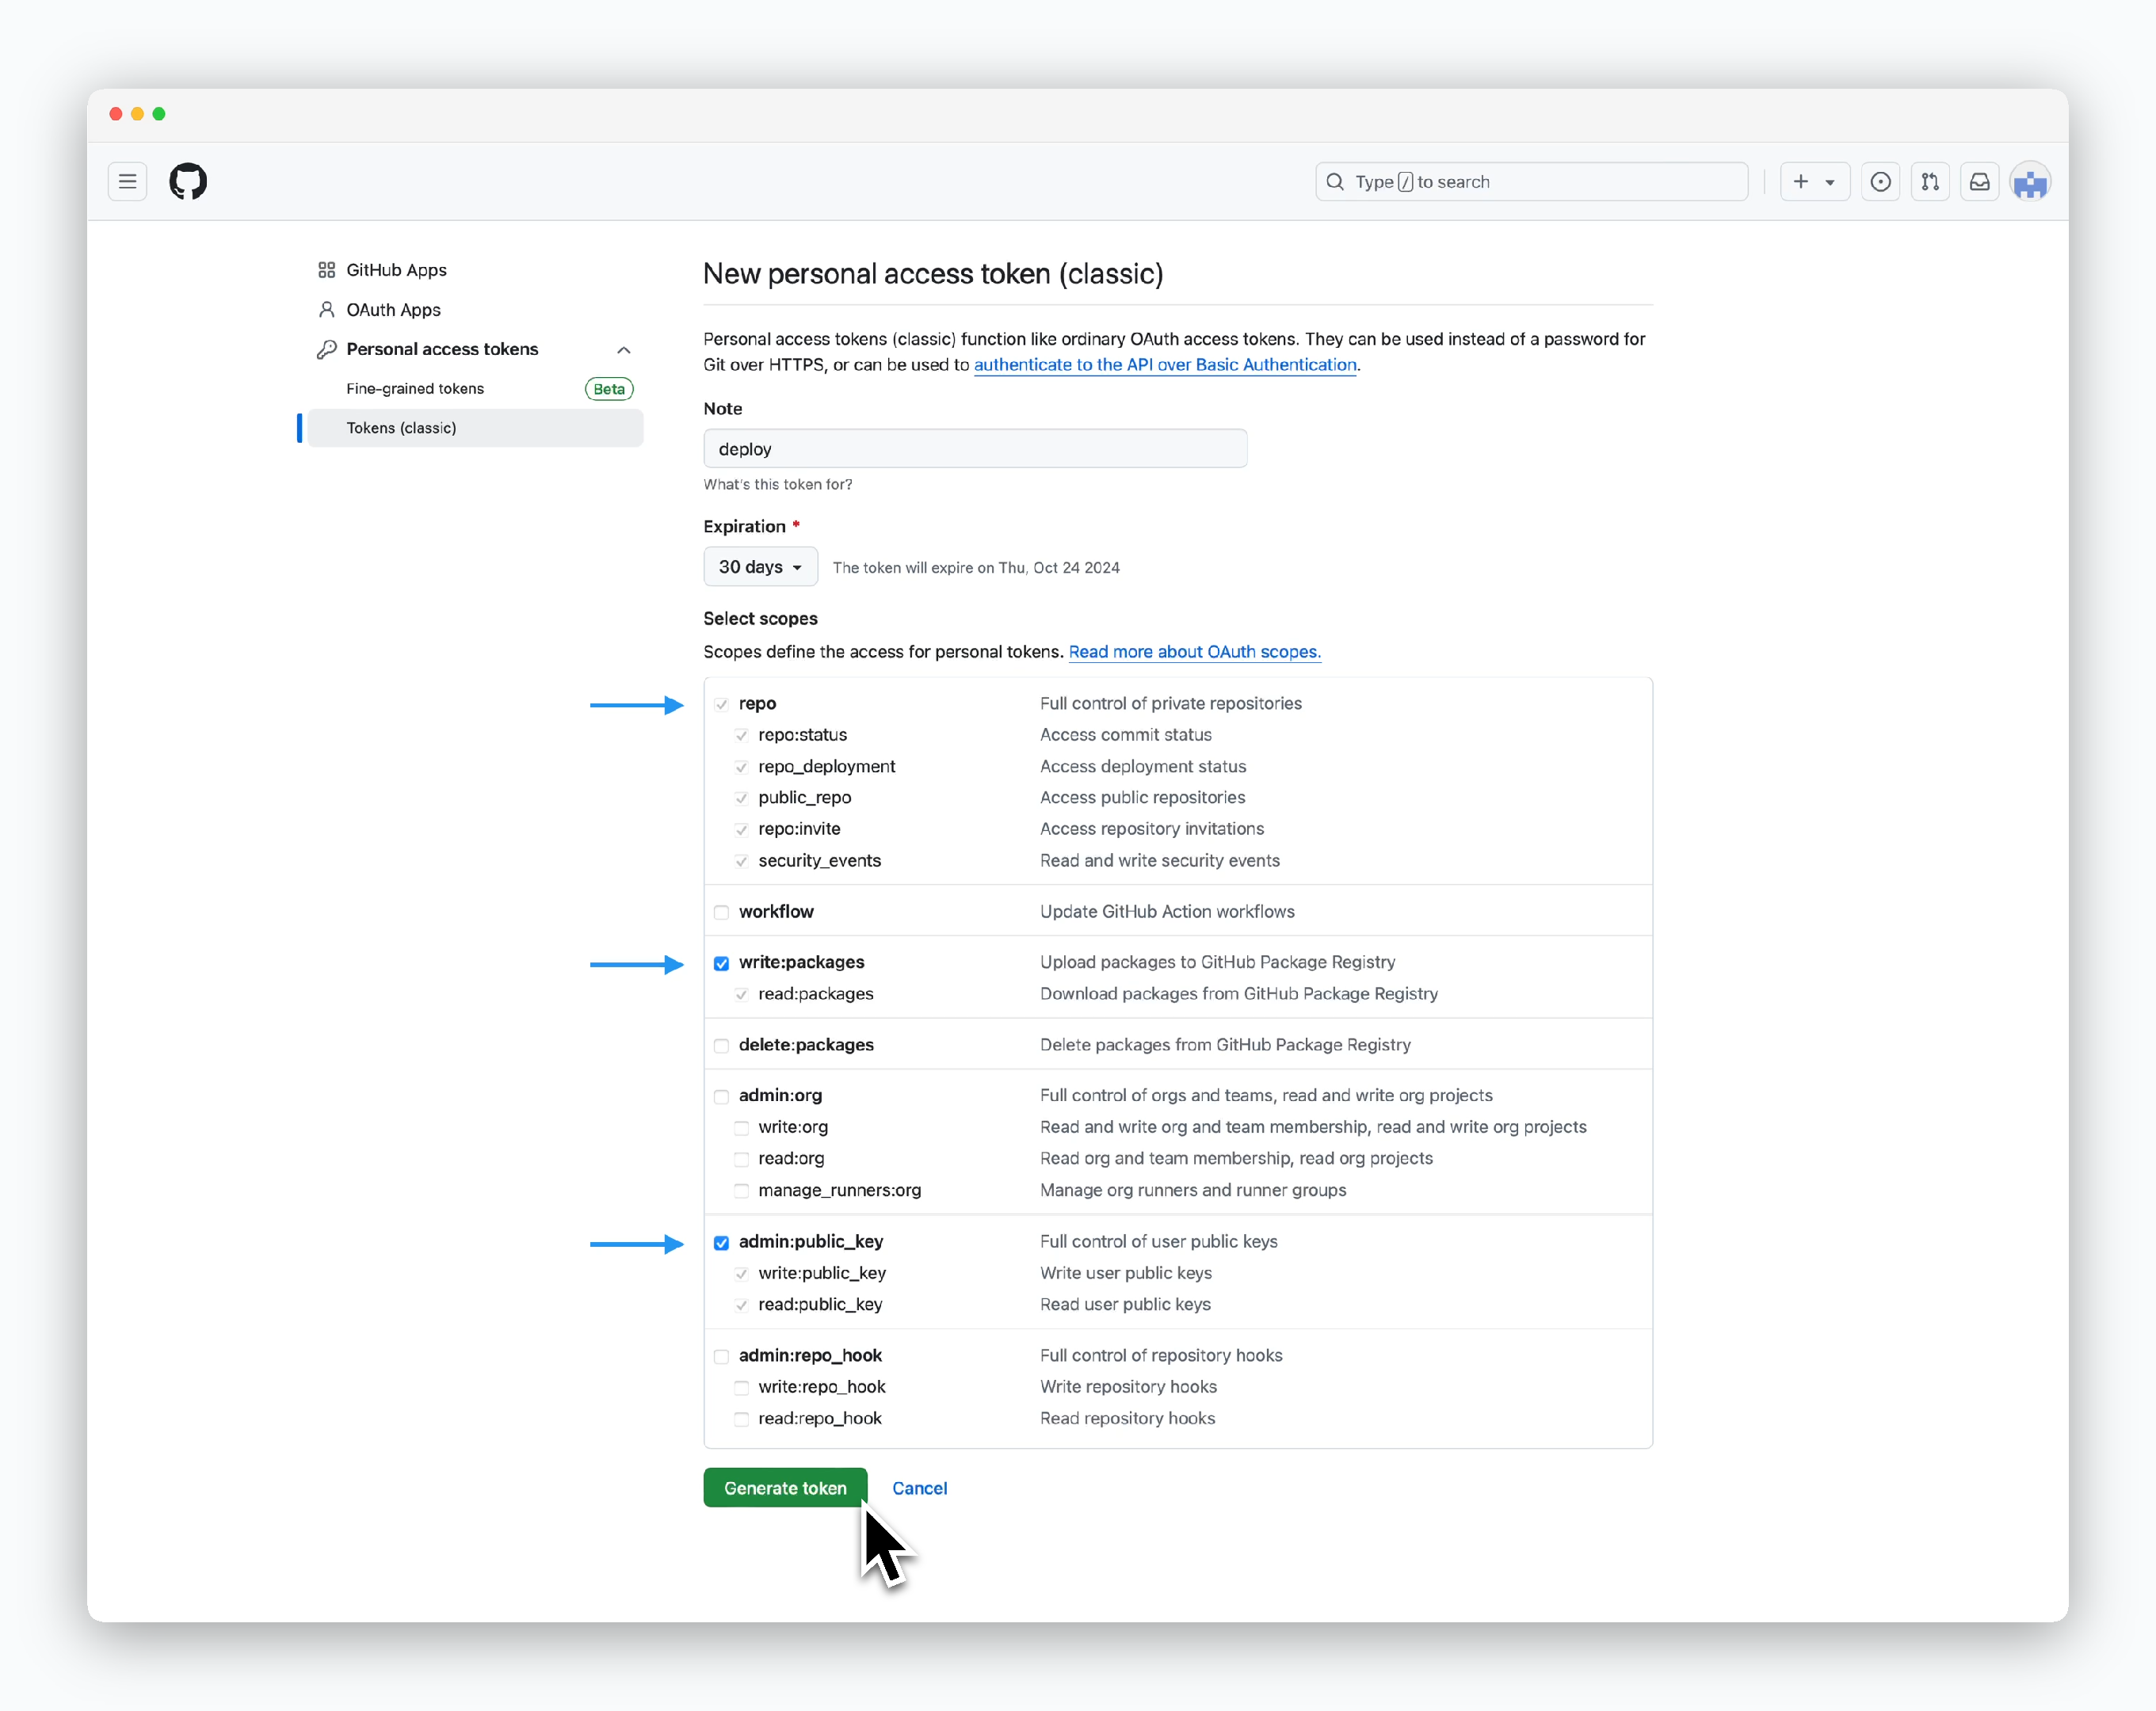Click 'Update GitHub Action workflows' description

coord(1167,912)
